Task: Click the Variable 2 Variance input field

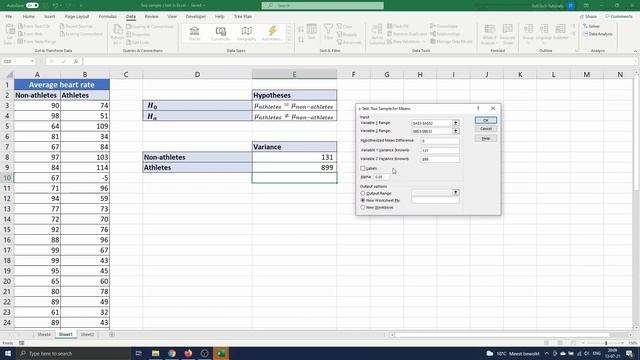Action: coord(440,159)
